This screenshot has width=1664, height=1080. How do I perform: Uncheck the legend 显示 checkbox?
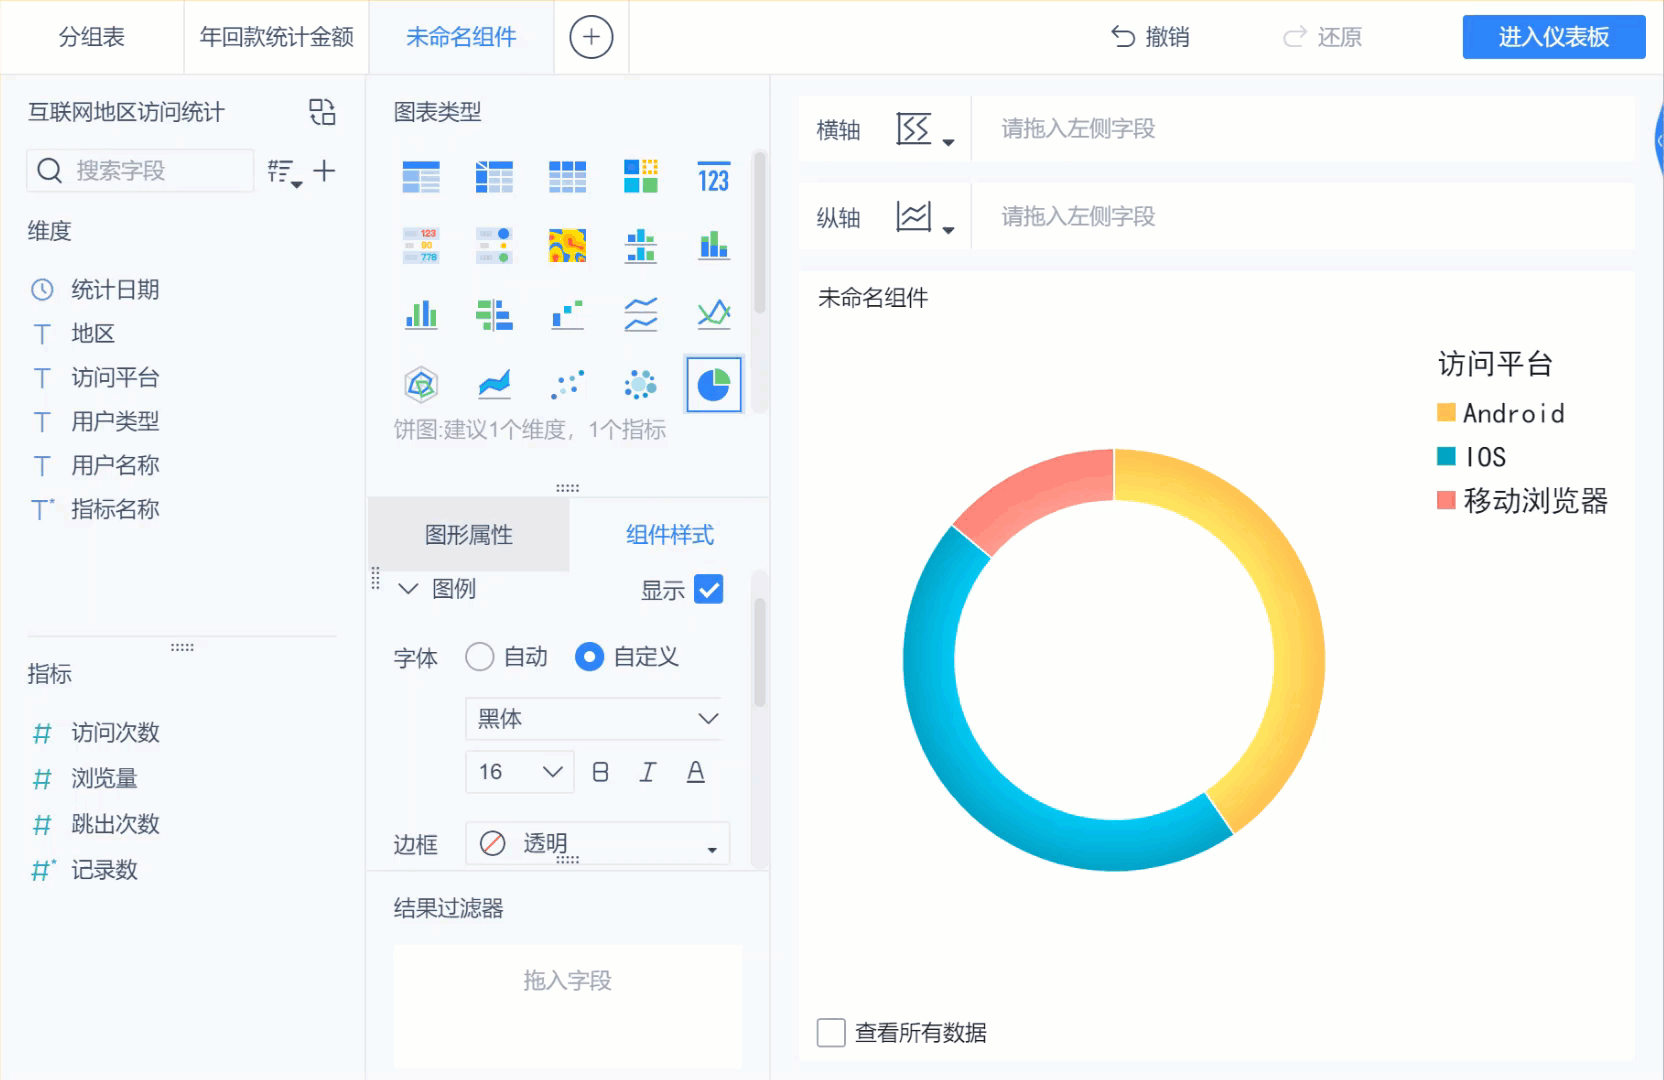709,590
